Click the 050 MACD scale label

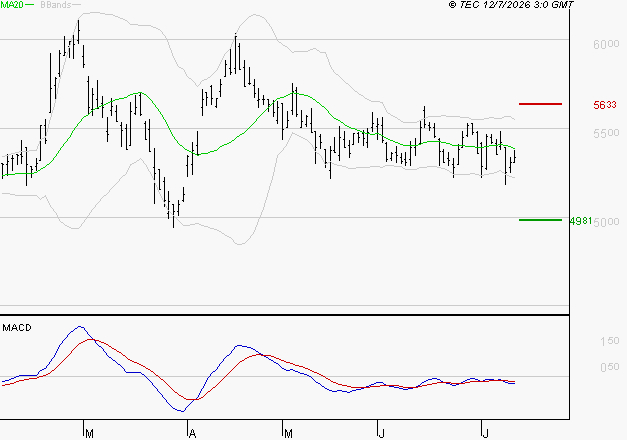tap(609, 367)
